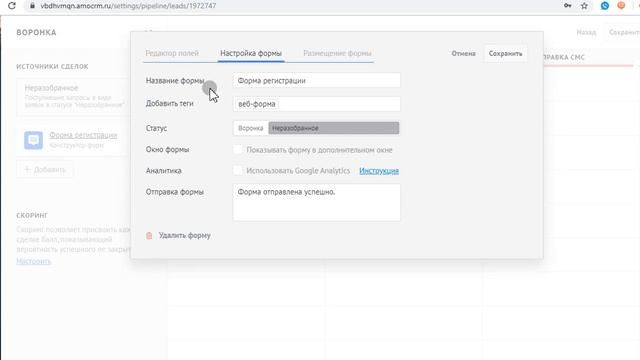The width and height of the screenshot is (640, 360).
Task: Save form with Сохранить button
Action: 505,53
